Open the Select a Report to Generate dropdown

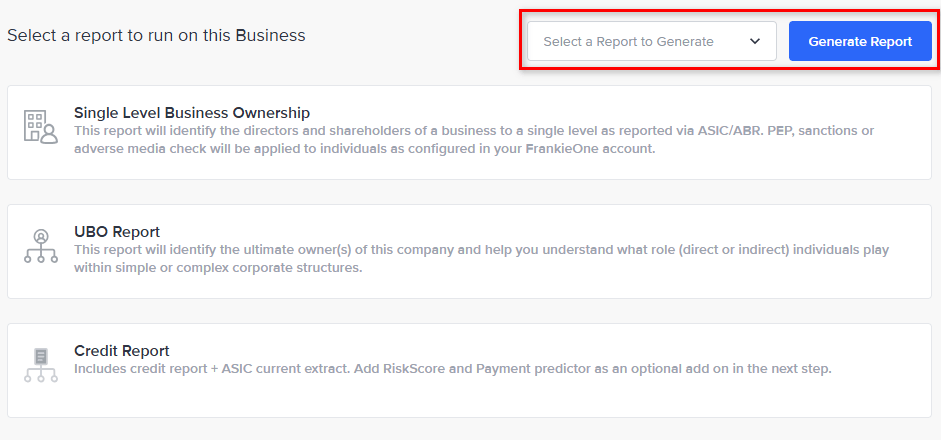652,41
